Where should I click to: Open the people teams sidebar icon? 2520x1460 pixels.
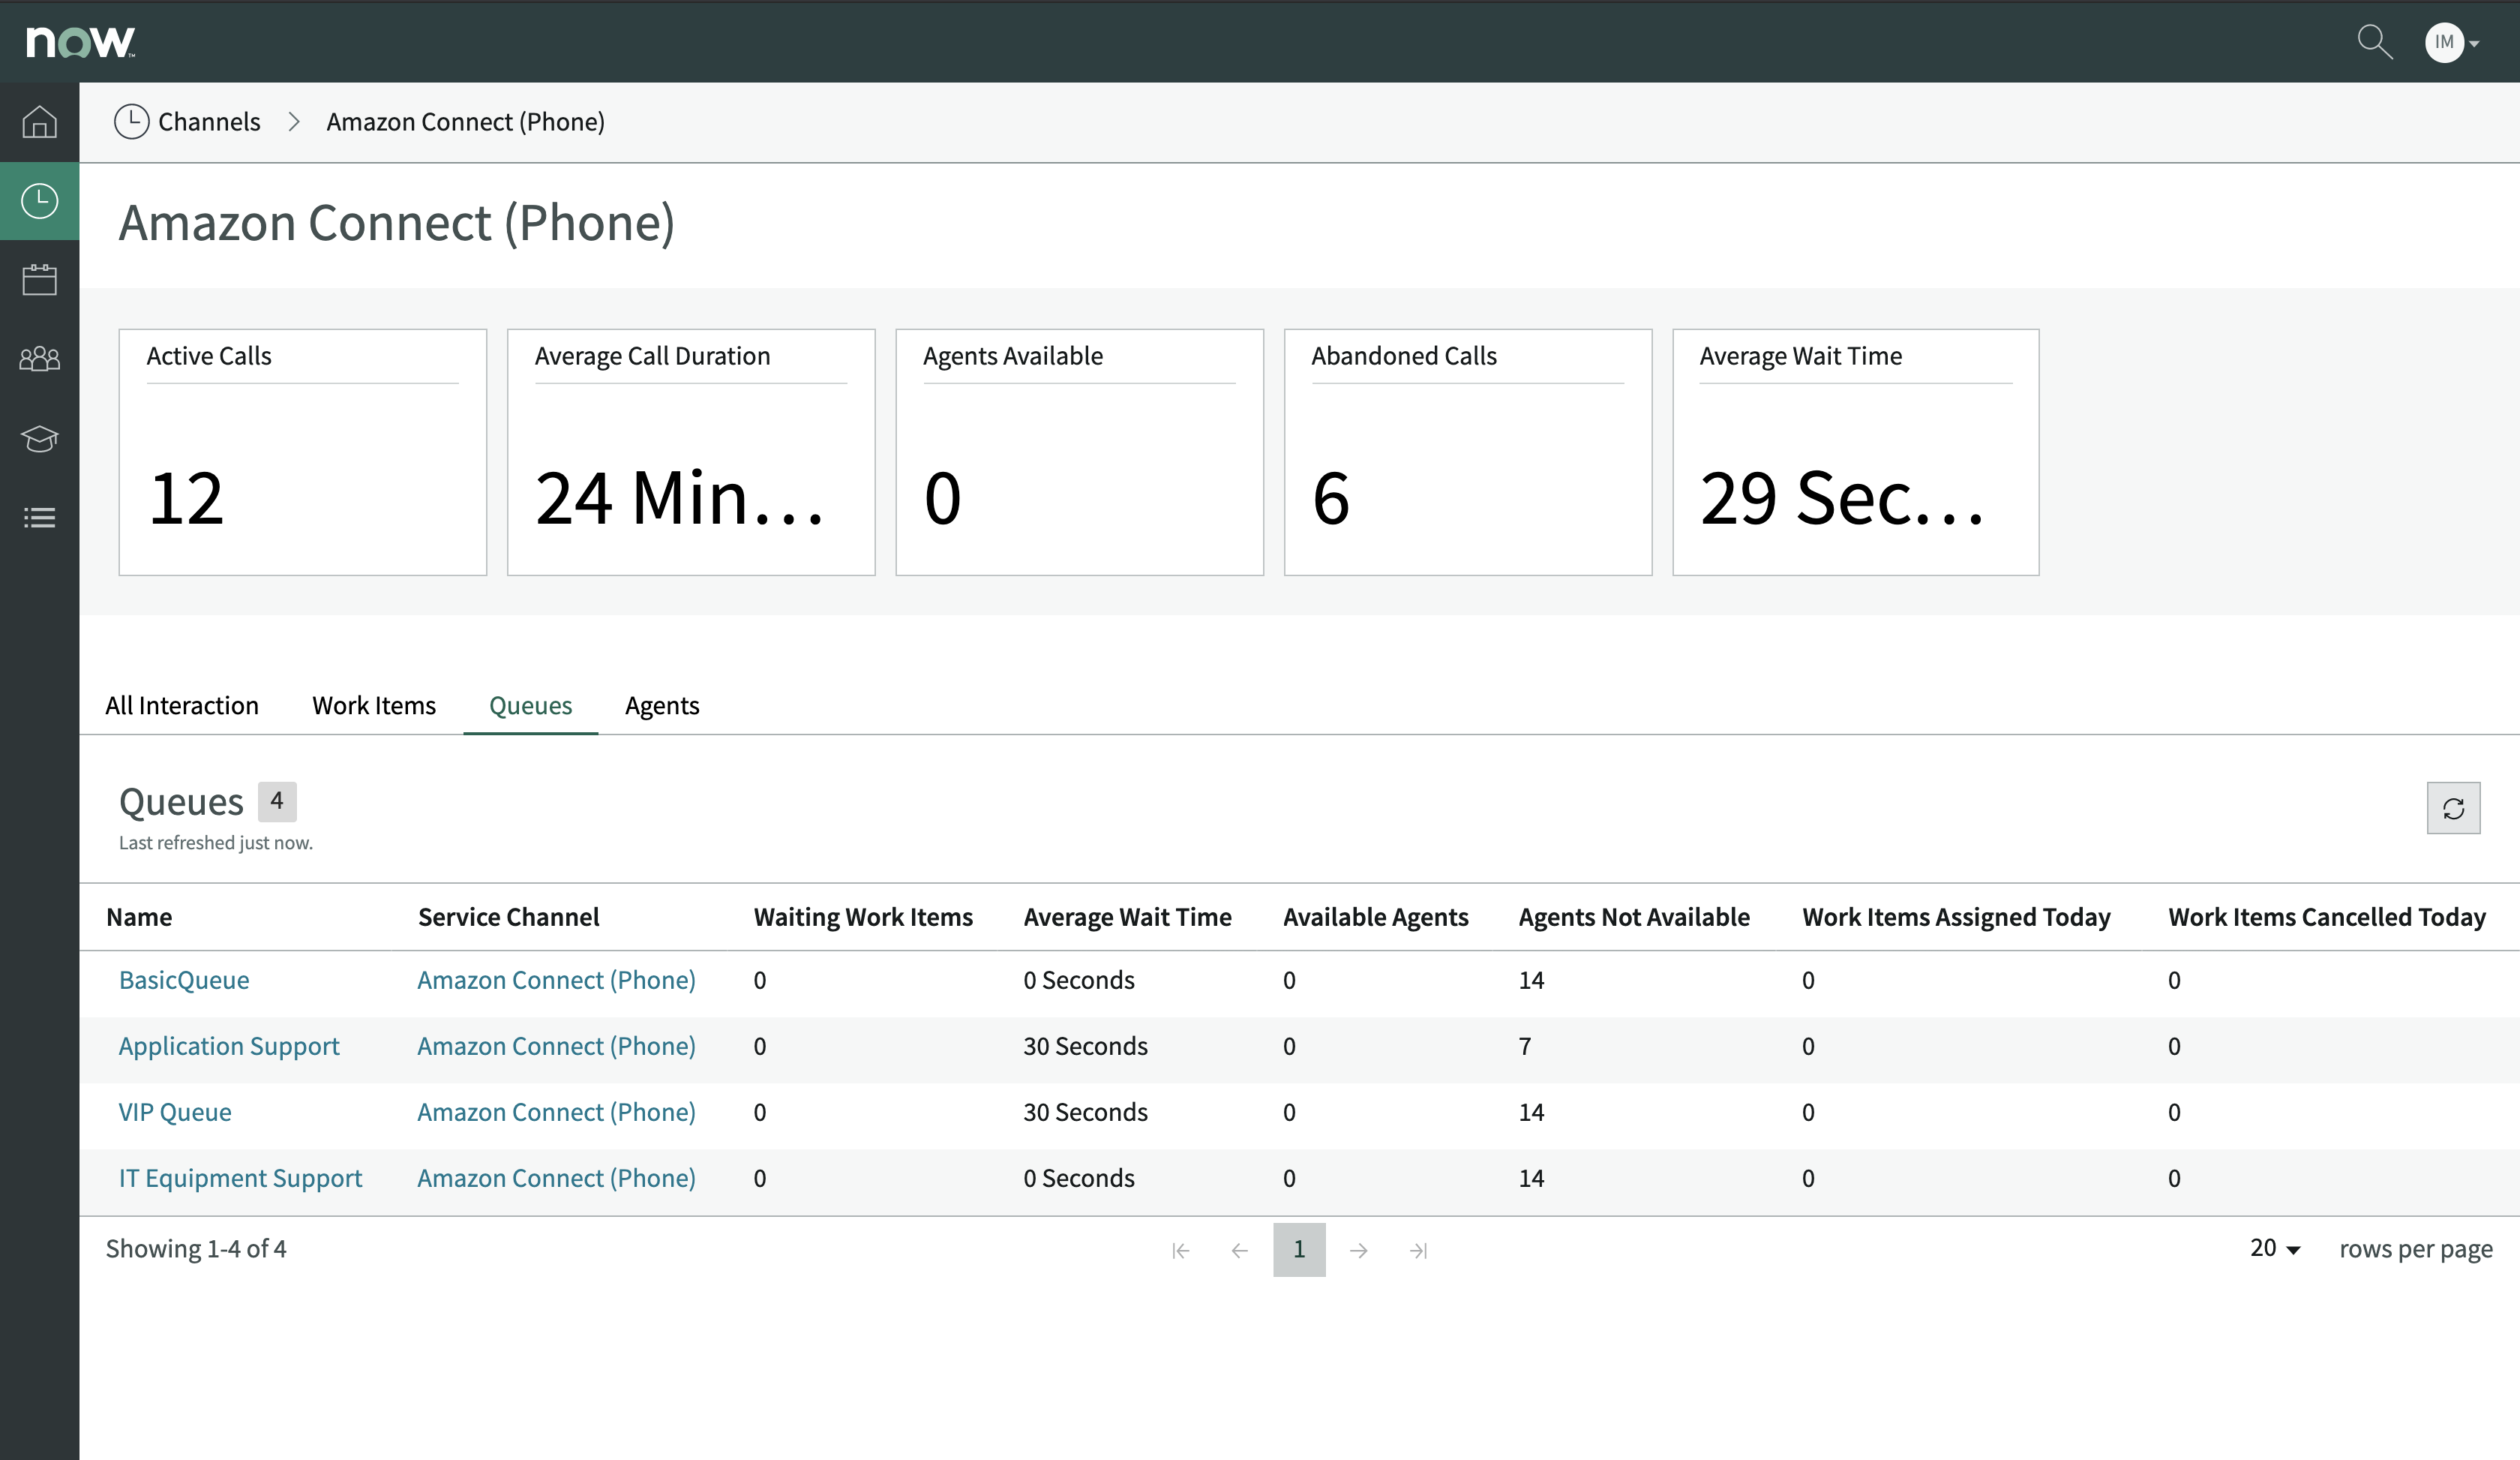point(39,358)
